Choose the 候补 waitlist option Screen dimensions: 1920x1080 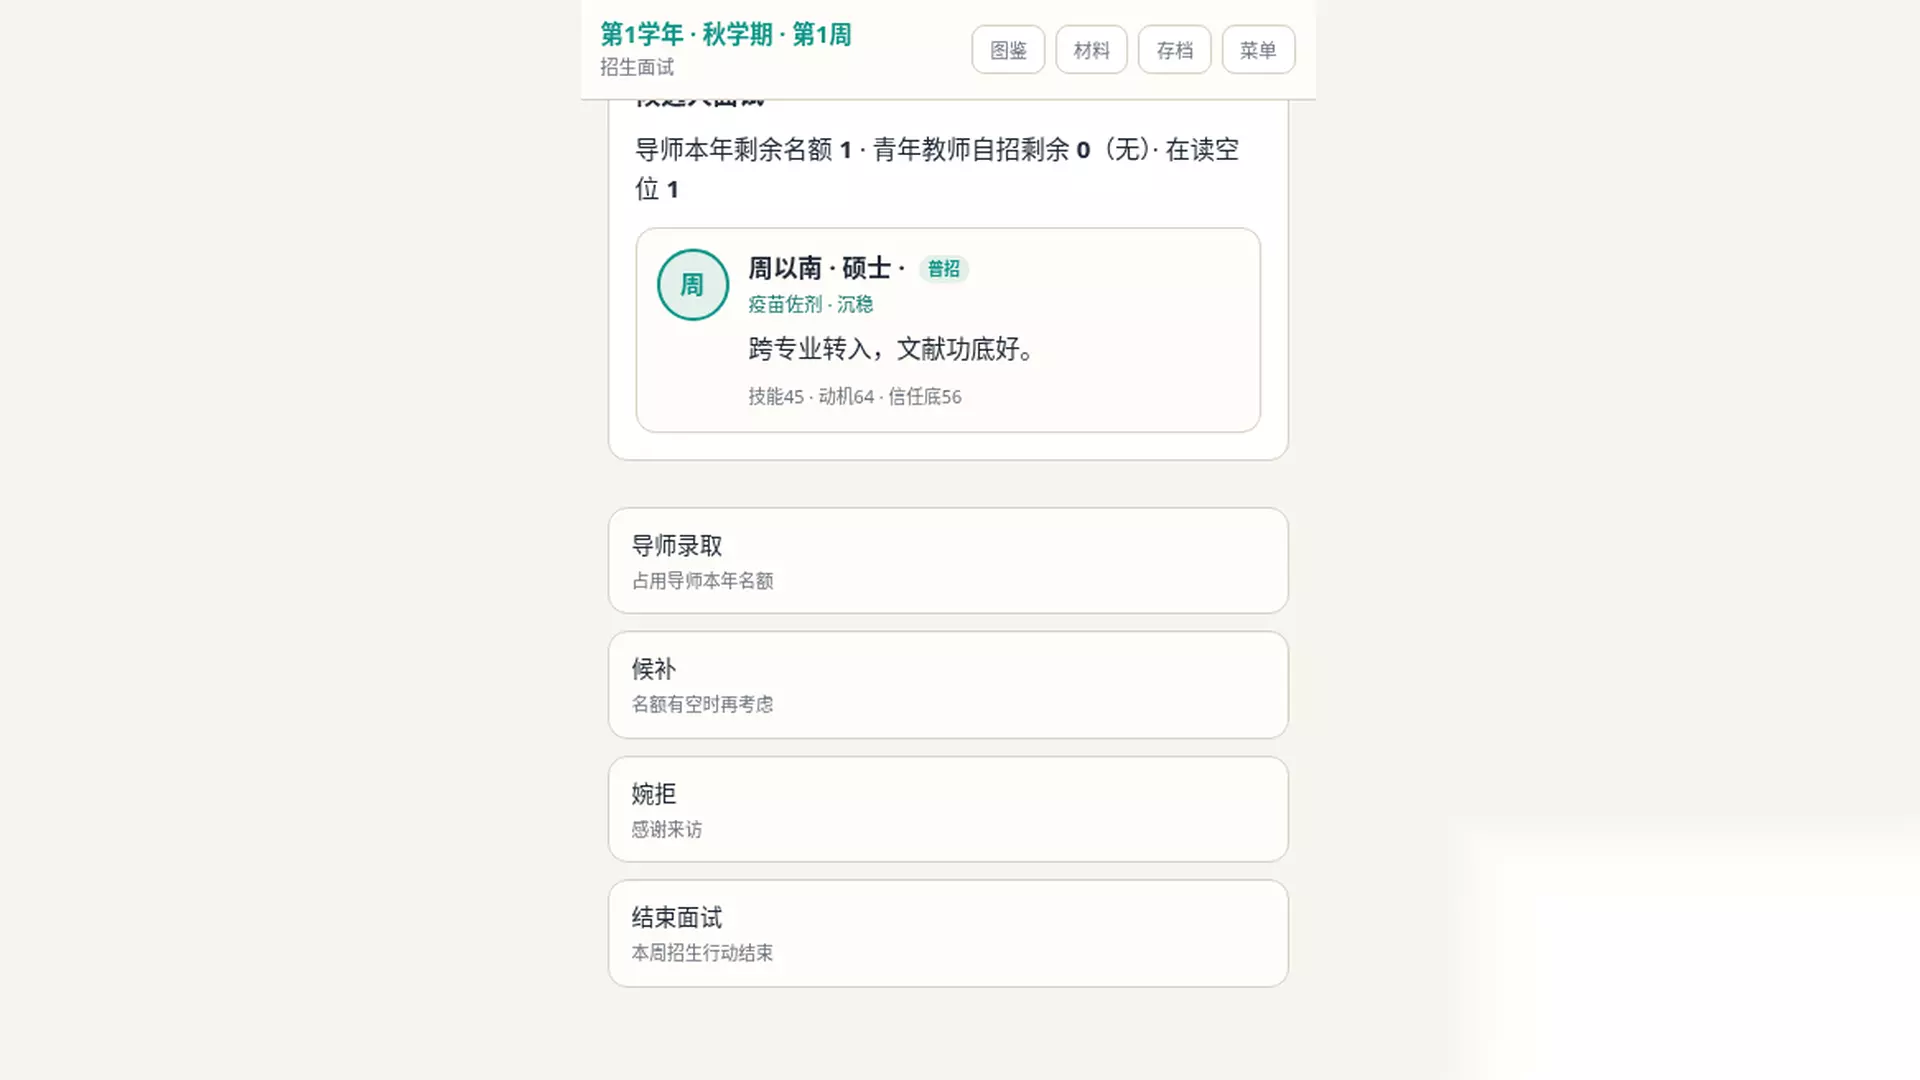pyautogui.click(x=948, y=685)
